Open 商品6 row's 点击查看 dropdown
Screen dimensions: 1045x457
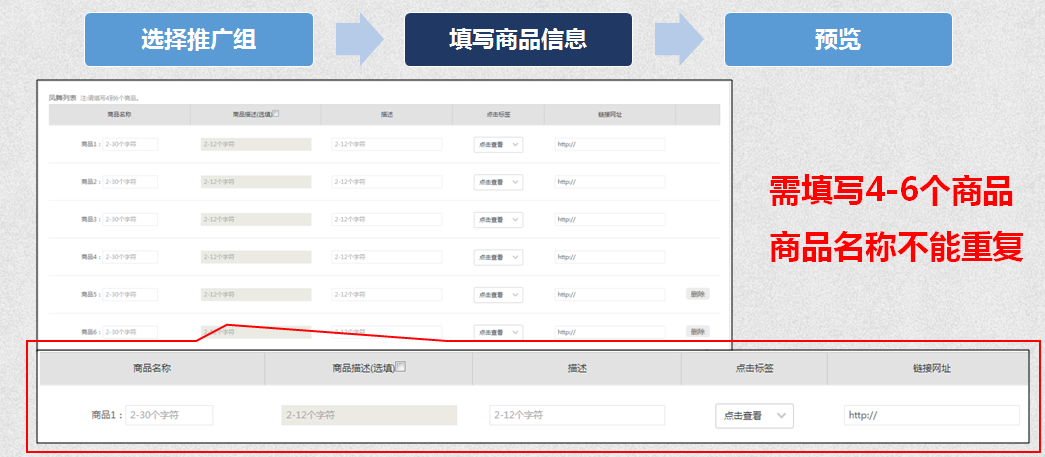(x=498, y=332)
